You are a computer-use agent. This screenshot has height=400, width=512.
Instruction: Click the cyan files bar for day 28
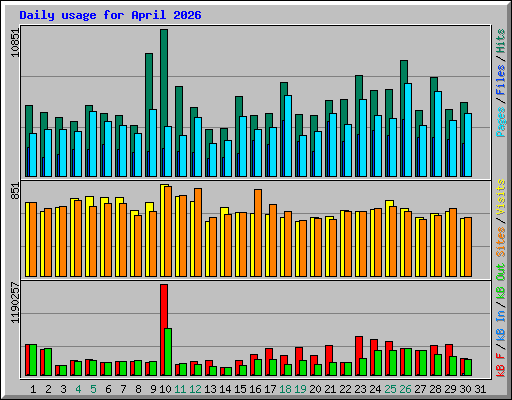click(438, 134)
